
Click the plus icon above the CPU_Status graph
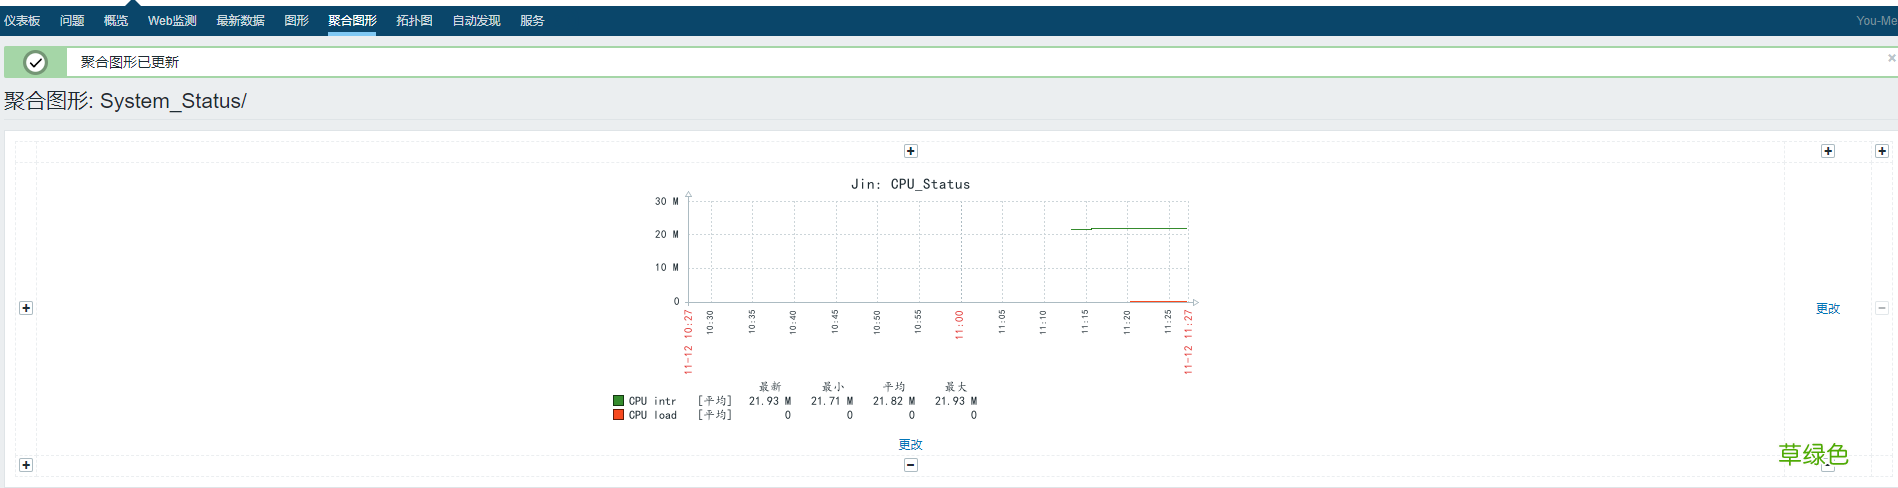910,151
